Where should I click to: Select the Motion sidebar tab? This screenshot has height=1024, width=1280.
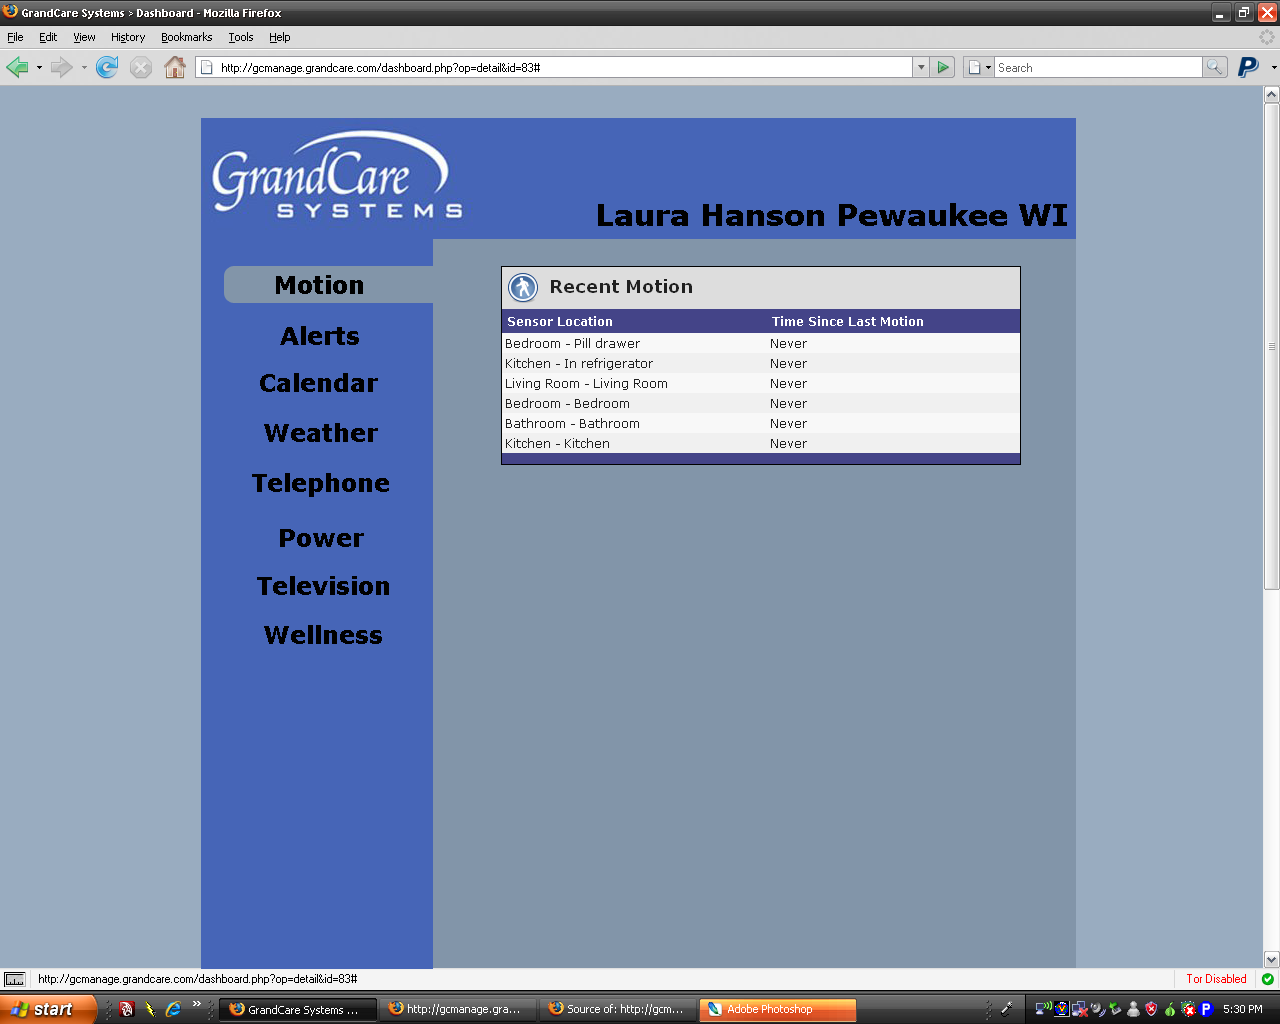(x=329, y=285)
